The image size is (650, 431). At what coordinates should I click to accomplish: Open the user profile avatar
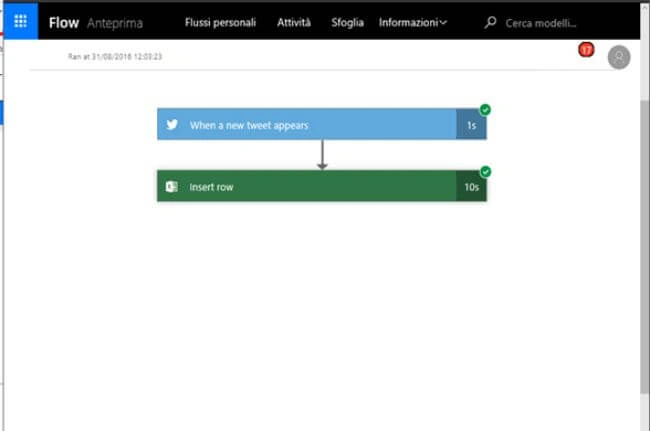(x=618, y=57)
